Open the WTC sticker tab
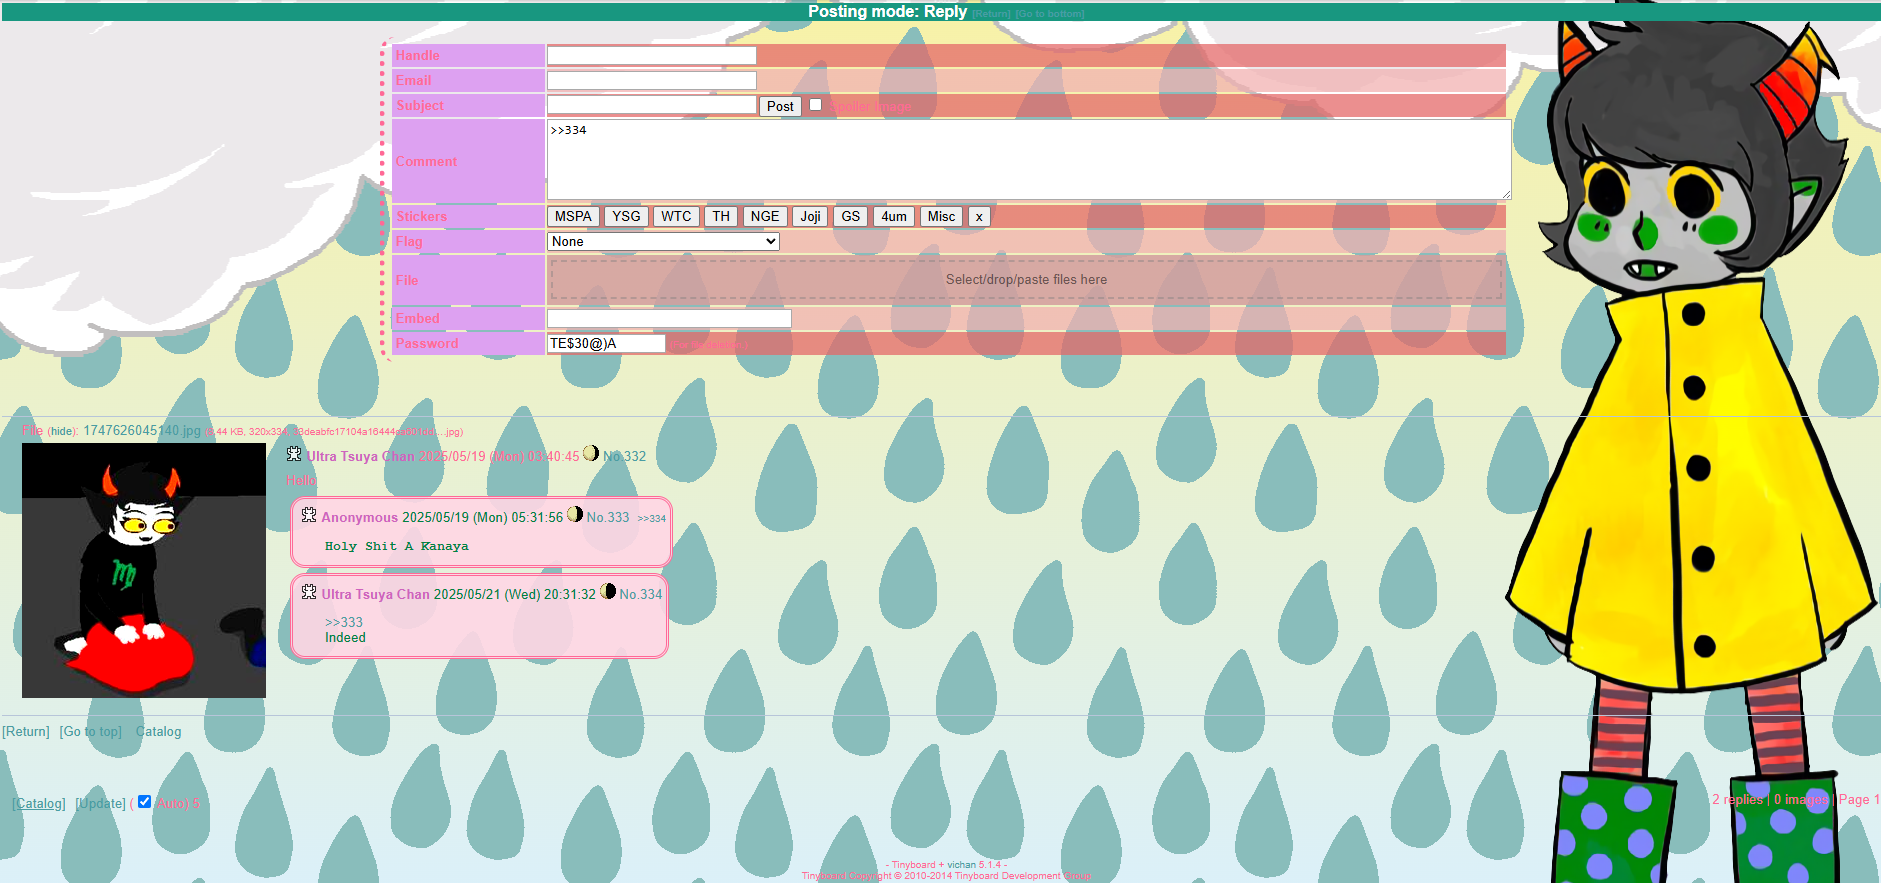This screenshot has height=883, width=1881. [676, 216]
